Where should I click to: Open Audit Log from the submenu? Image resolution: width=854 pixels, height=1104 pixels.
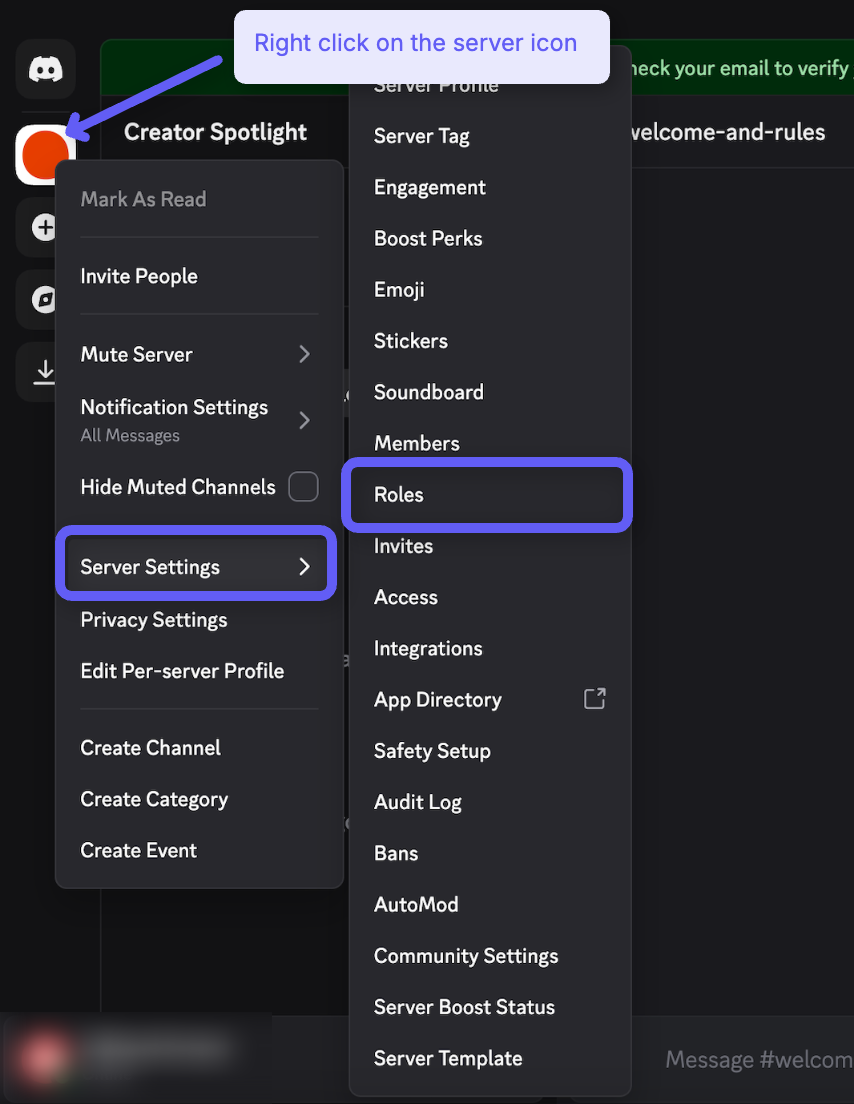coord(417,802)
